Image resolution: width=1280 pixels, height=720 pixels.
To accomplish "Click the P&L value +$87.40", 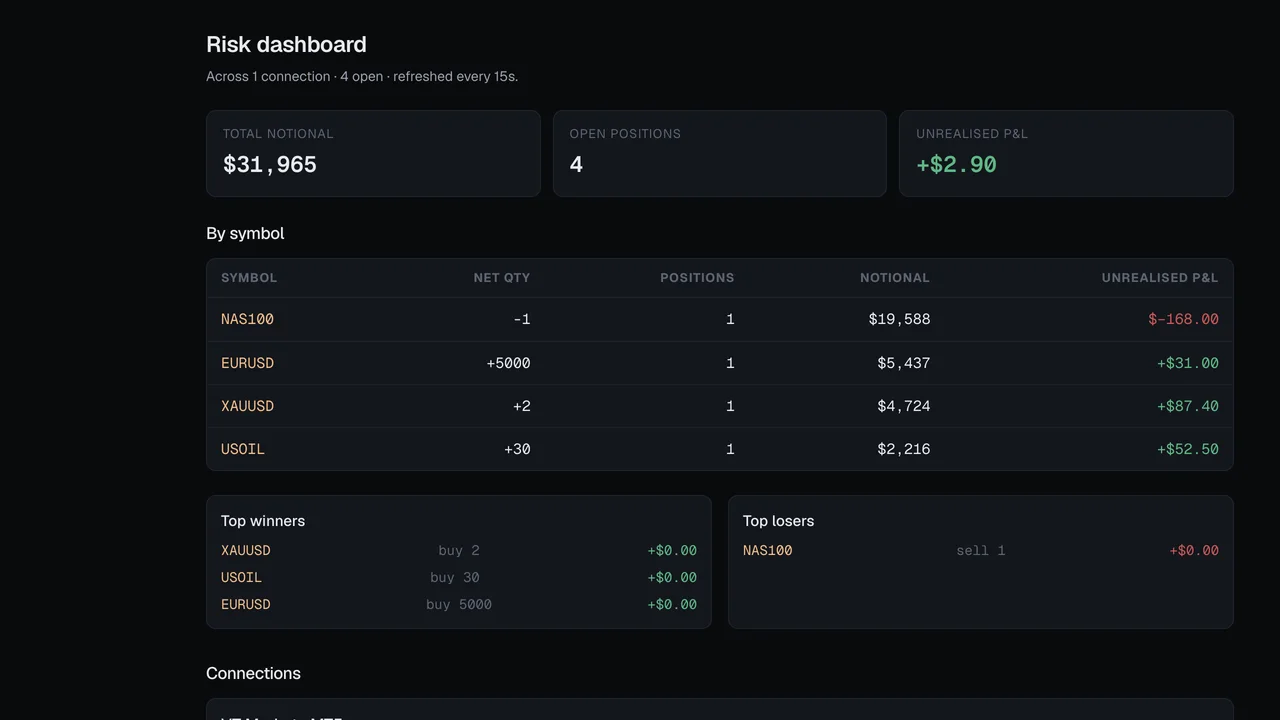I will click(1188, 406).
